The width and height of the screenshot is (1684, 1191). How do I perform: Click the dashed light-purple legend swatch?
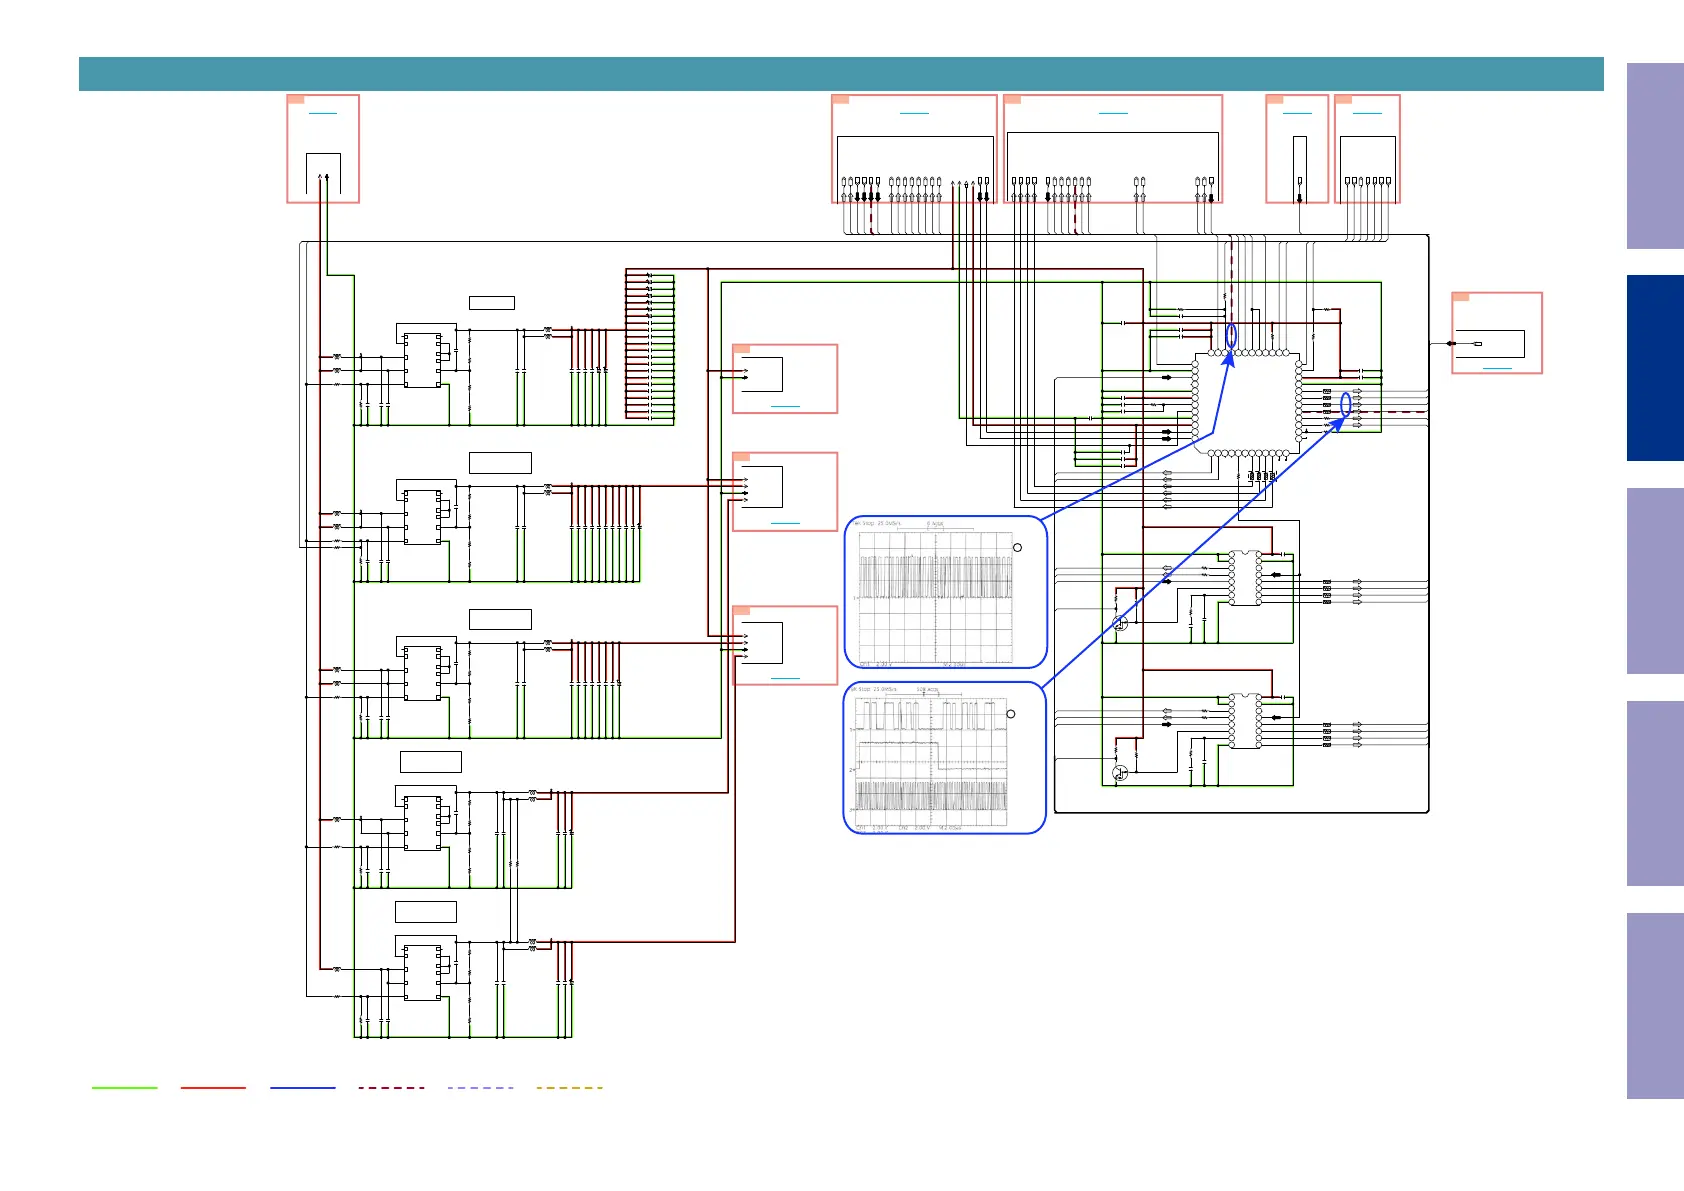point(481,1087)
